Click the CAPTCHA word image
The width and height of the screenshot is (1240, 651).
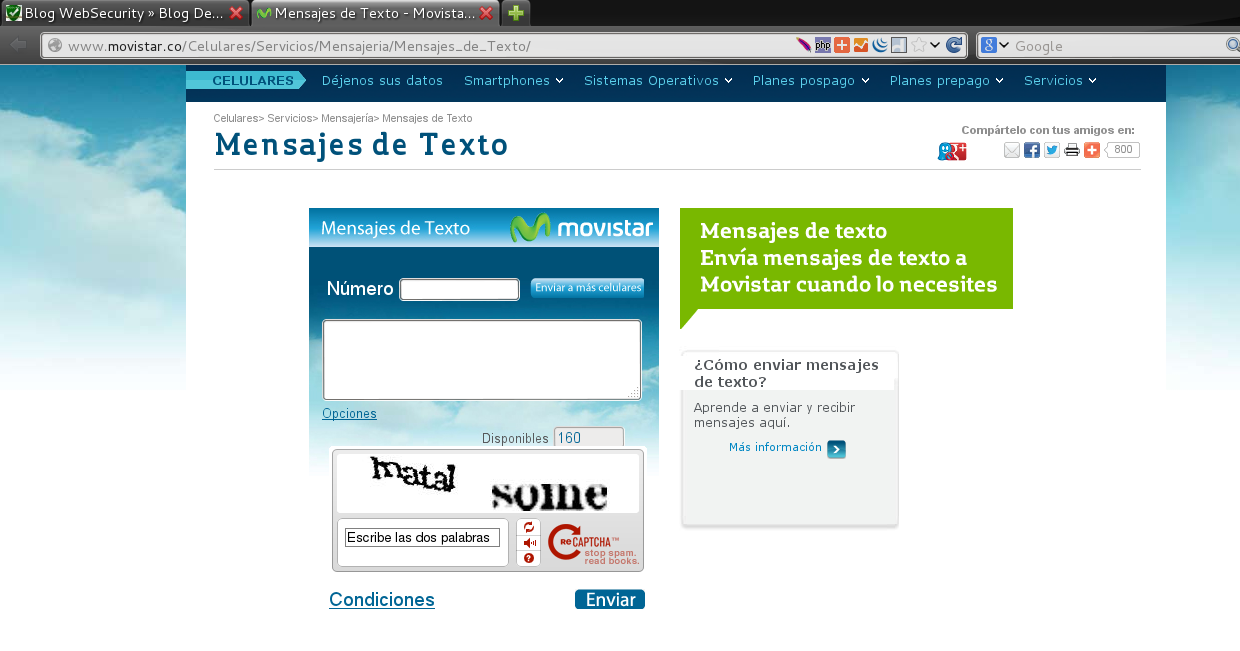tap(488, 483)
